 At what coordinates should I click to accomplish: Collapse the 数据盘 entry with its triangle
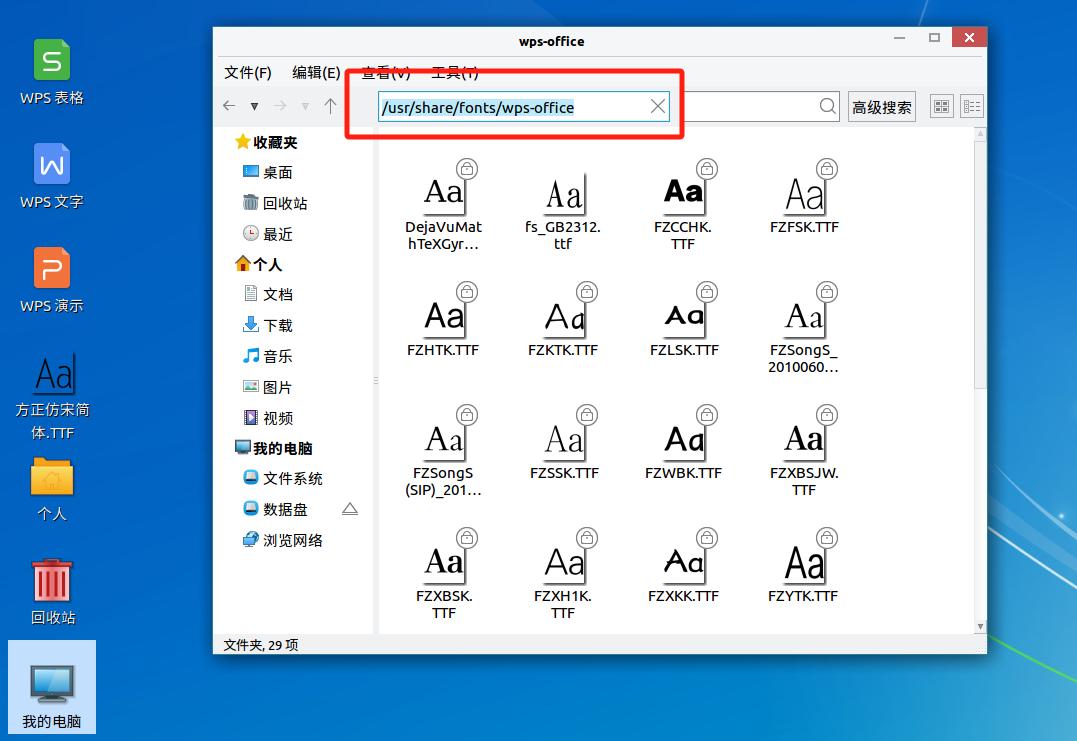pos(350,508)
